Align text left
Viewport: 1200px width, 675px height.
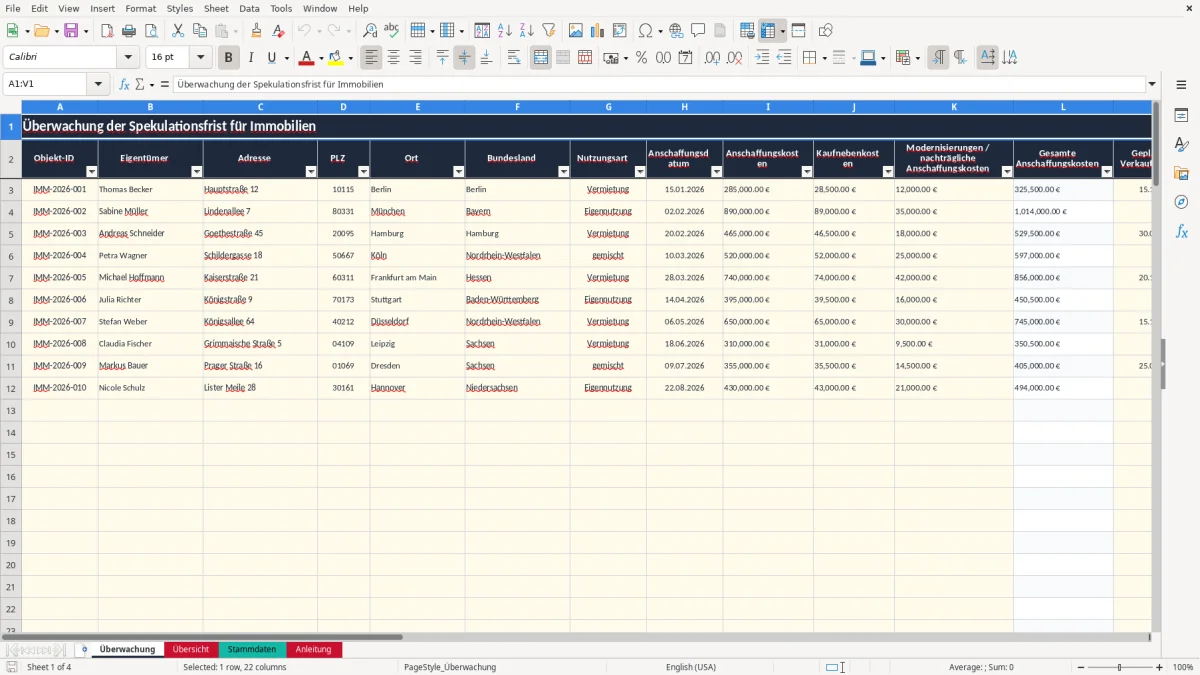pyautogui.click(x=372, y=58)
